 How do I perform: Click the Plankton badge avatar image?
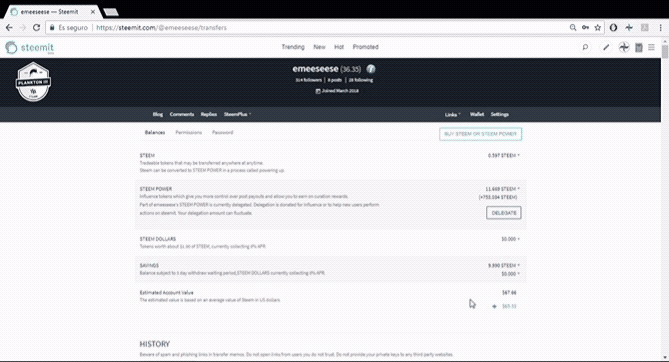click(33, 82)
